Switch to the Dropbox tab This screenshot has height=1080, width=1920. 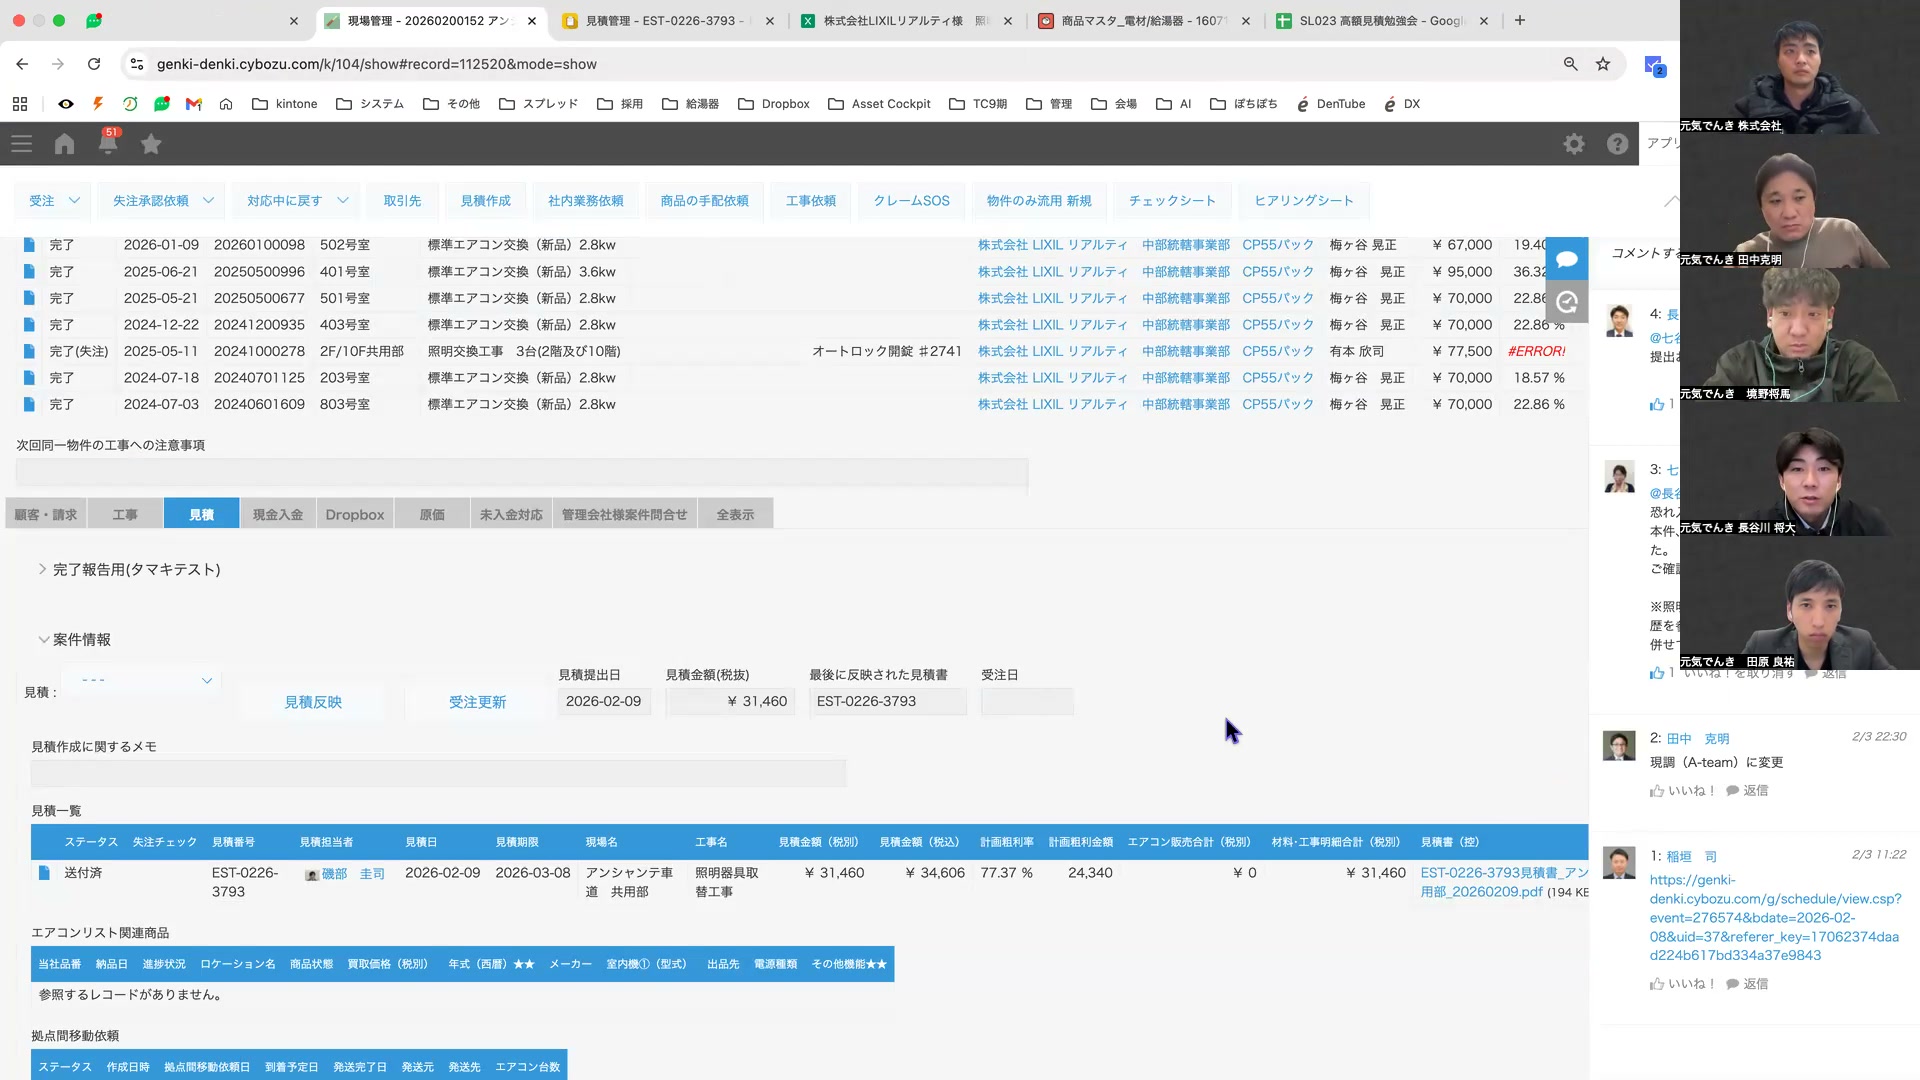click(x=355, y=515)
